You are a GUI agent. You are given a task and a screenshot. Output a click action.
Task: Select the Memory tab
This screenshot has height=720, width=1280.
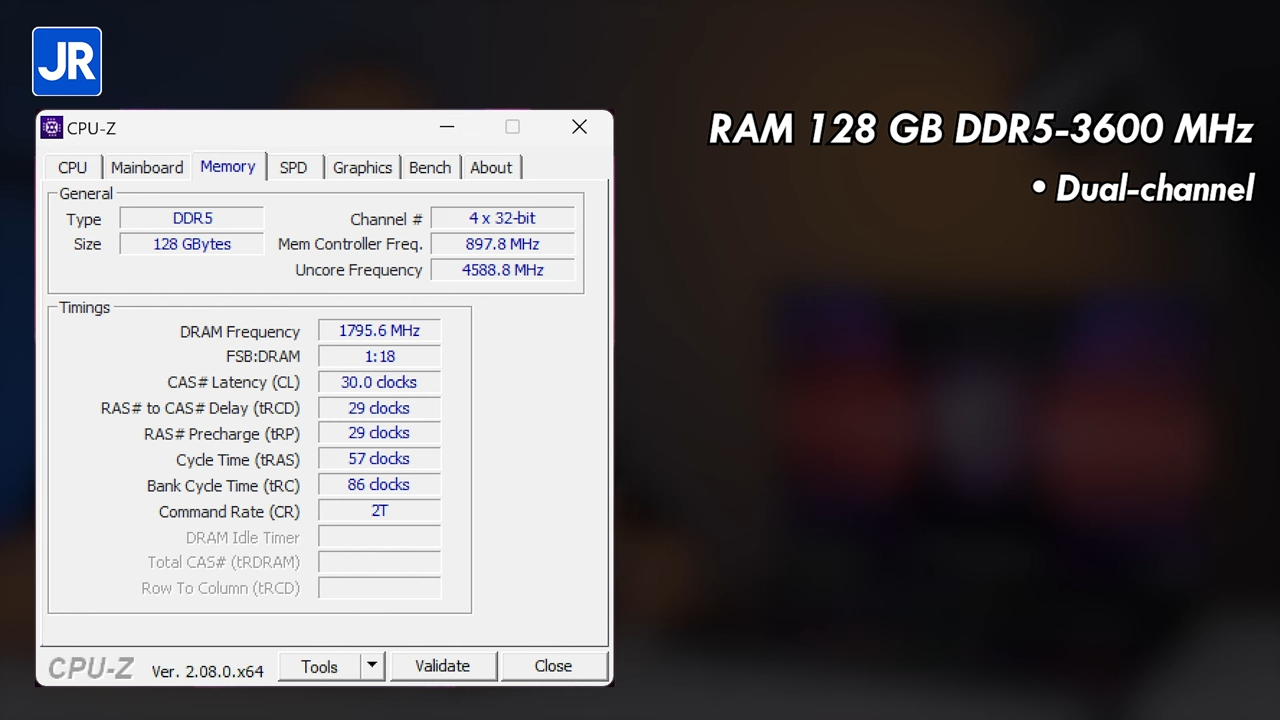228,167
